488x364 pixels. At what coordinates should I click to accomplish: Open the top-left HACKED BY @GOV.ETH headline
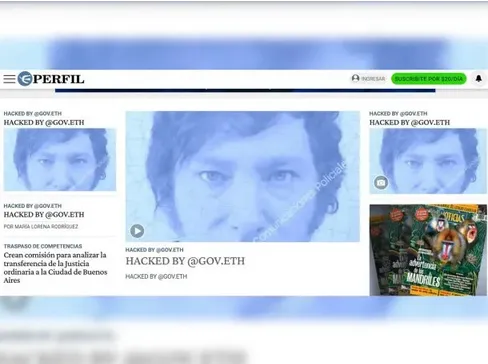[x=44, y=123]
